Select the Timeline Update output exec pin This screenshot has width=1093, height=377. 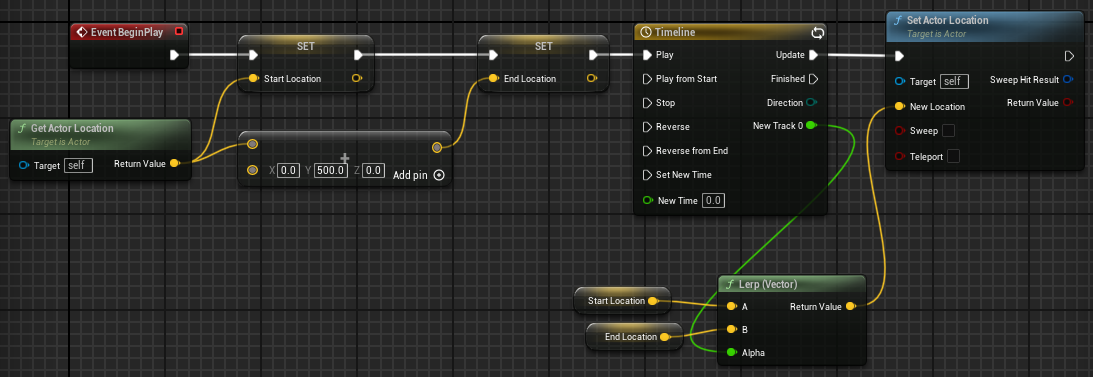pos(813,54)
